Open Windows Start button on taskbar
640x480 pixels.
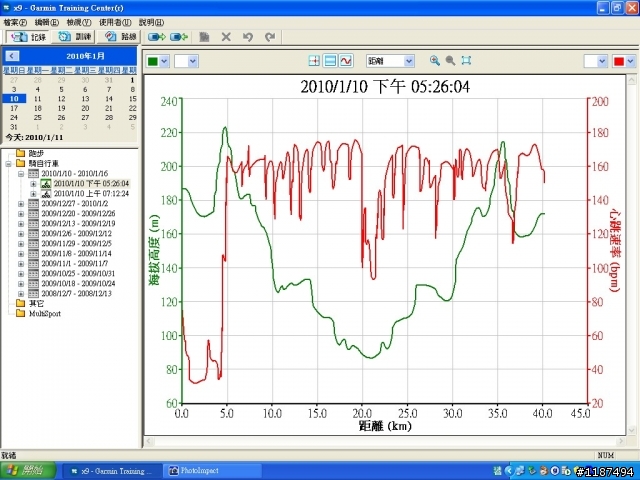pyautogui.click(x=28, y=471)
